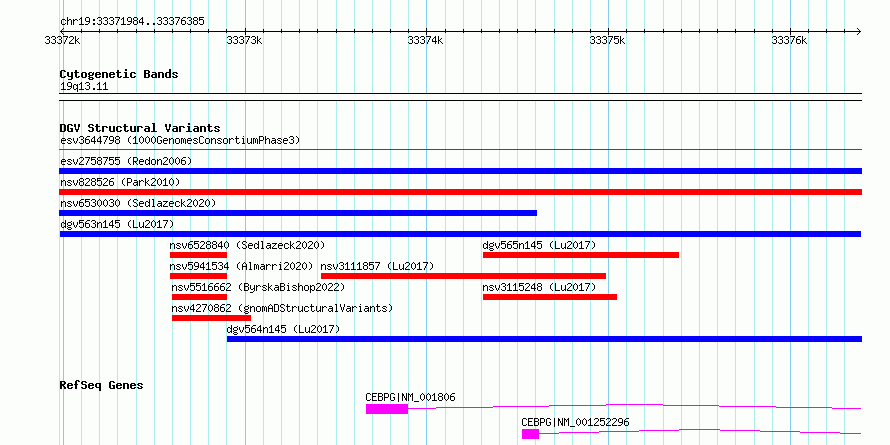This screenshot has width=890, height=445.
Task: Select the red nsv3115248 variant bar
Action: [550, 297]
